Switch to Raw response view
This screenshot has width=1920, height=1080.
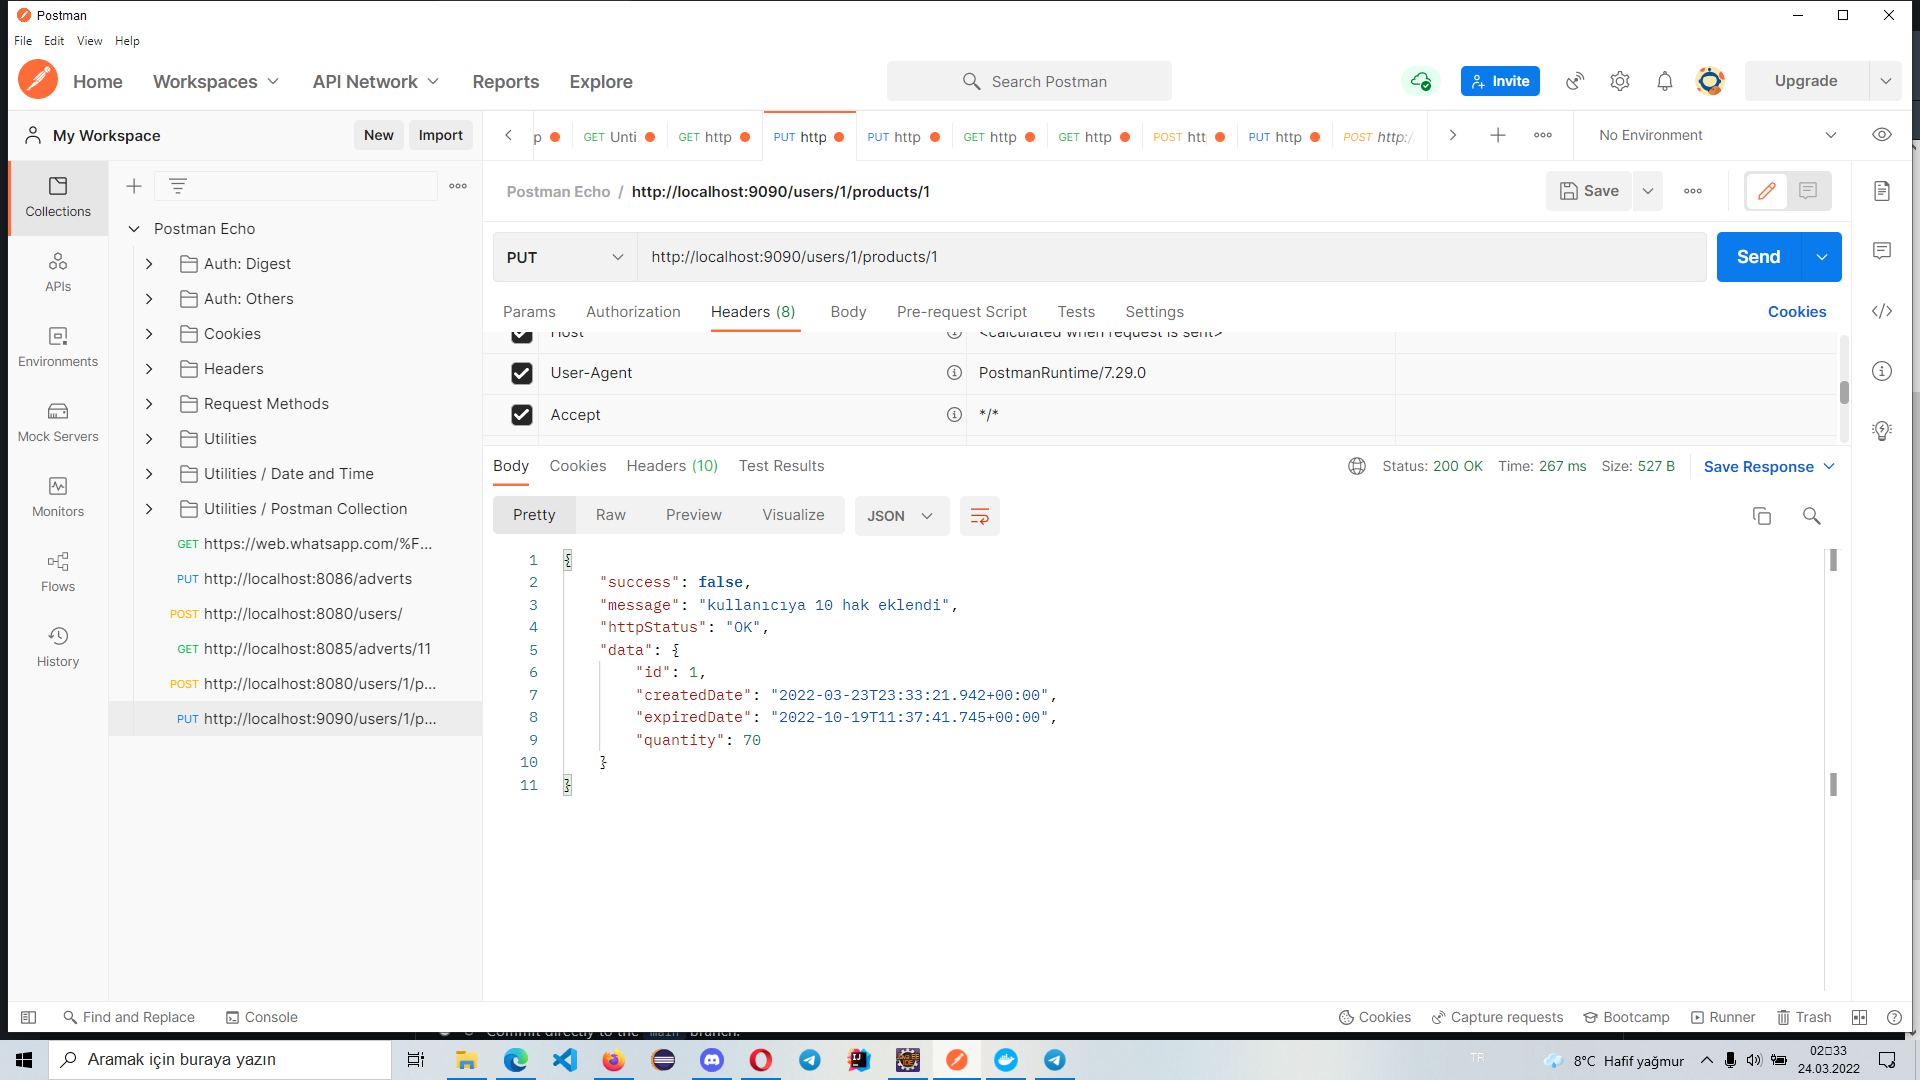(x=610, y=514)
